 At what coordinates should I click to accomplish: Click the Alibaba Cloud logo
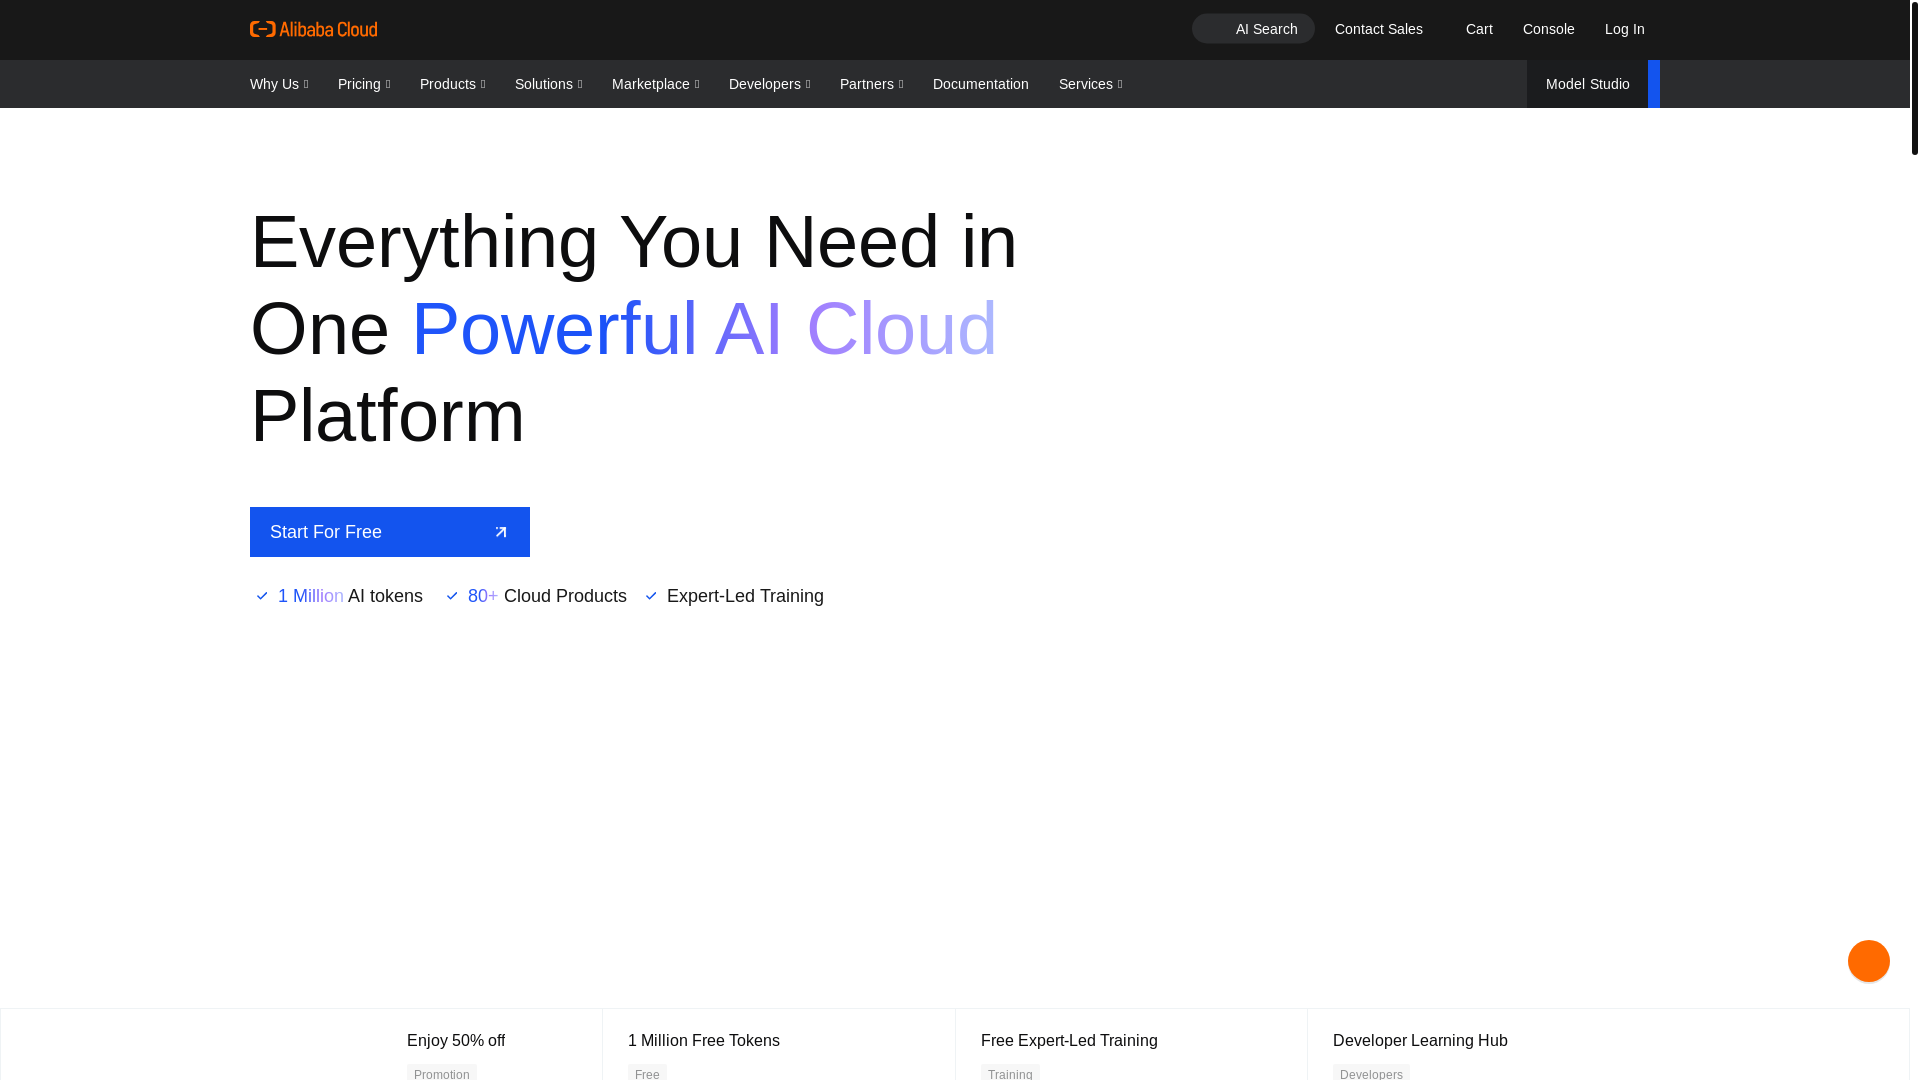[x=313, y=29]
